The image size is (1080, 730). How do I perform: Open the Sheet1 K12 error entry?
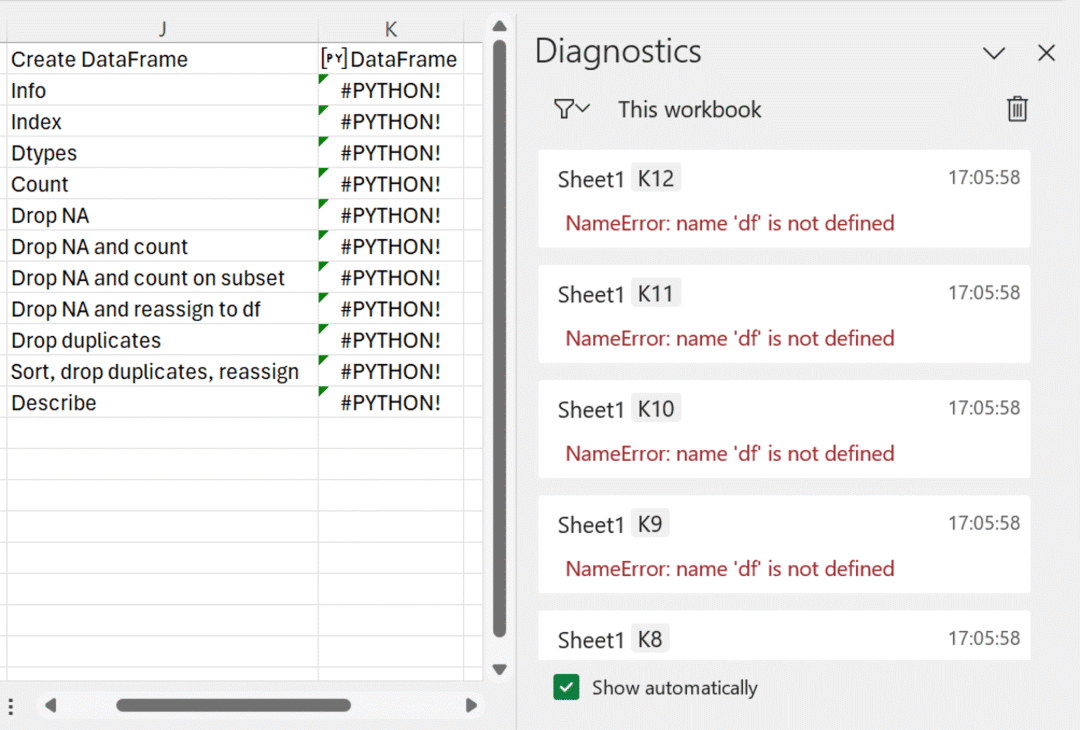(x=784, y=199)
